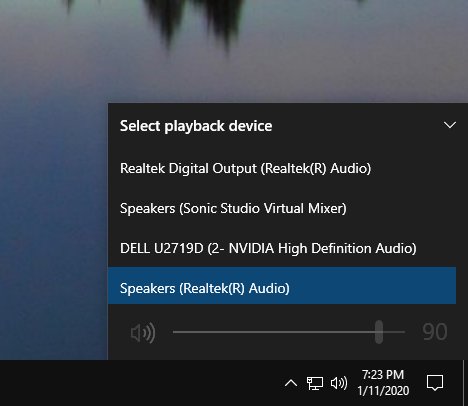
Task: Choose DELL U2719D NVIDIA audio output
Action: point(282,248)
